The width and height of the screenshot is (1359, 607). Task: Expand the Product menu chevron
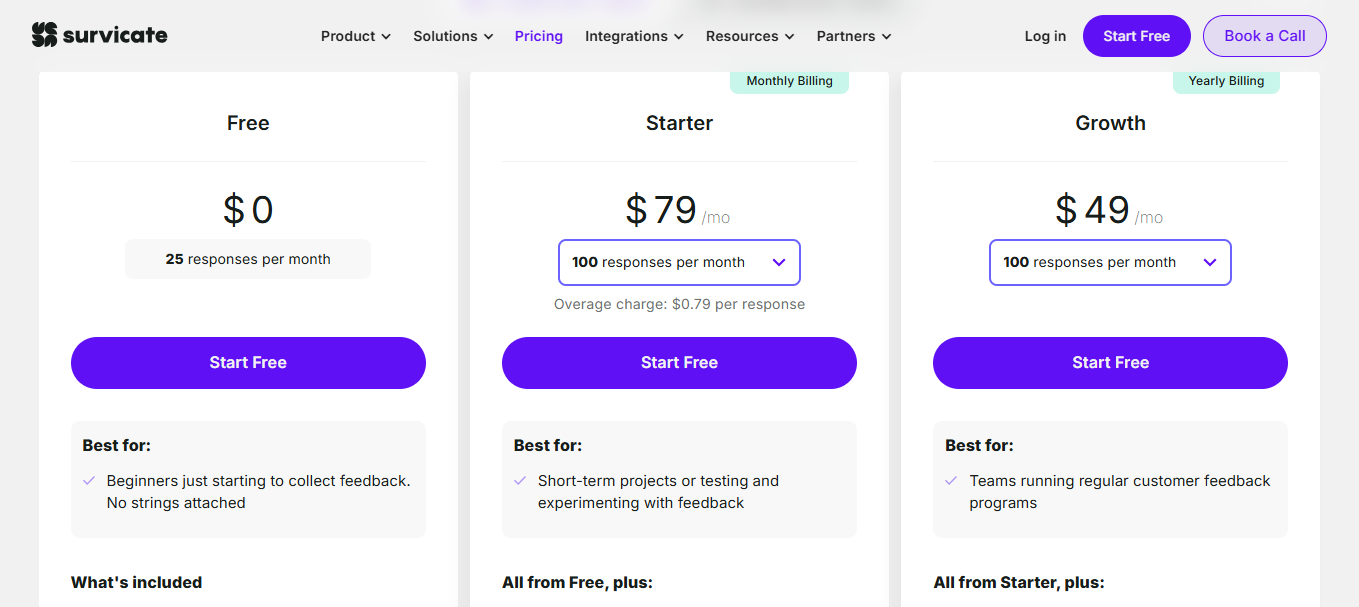tap(385, 37)
